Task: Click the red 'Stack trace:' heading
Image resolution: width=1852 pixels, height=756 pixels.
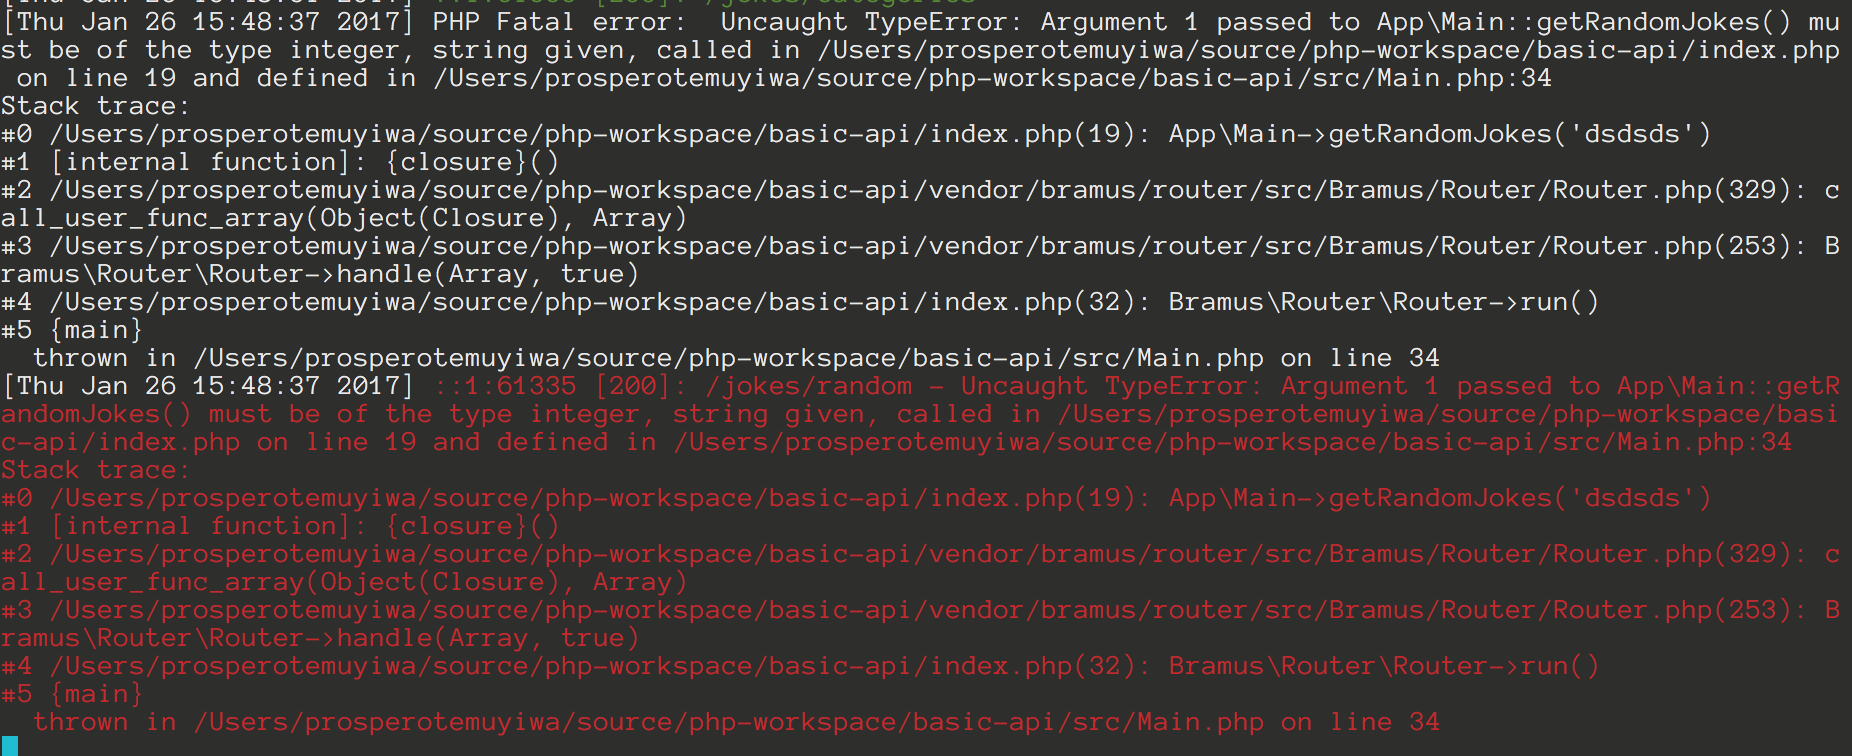Action: 95,470
